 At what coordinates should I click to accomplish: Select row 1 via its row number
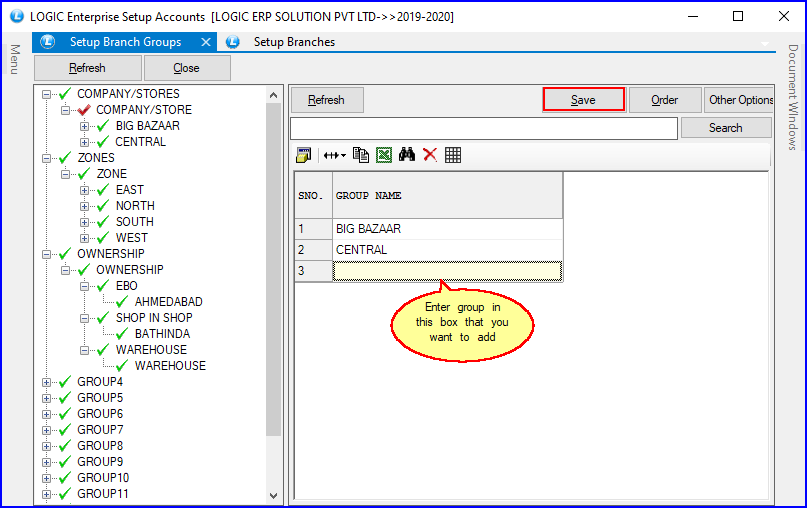tap(313, 229)
